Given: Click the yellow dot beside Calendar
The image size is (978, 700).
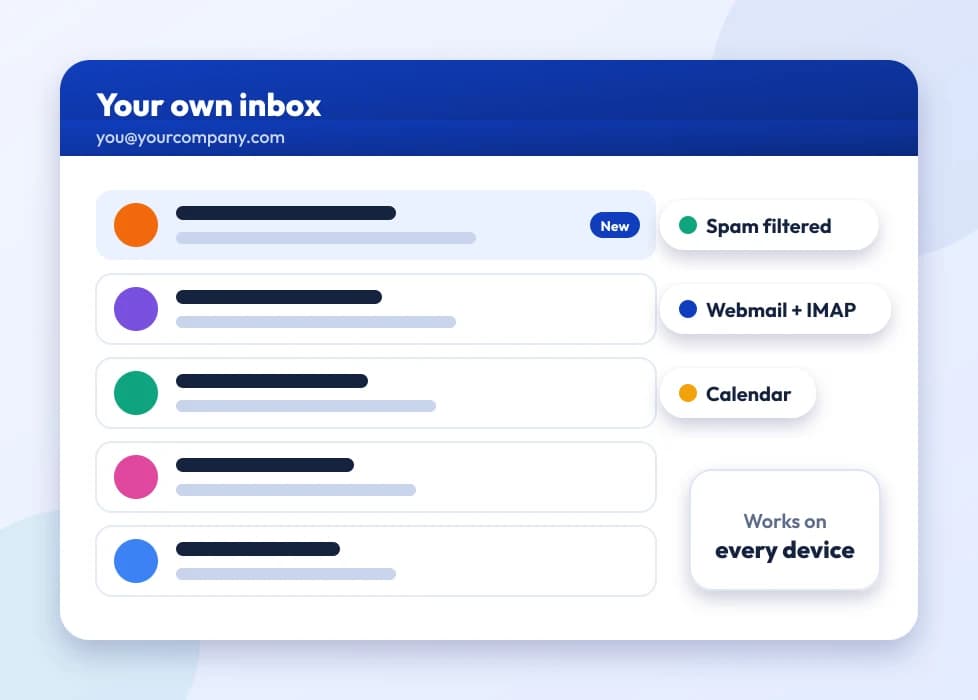Looking at the screenshot, I should (688, 393).
